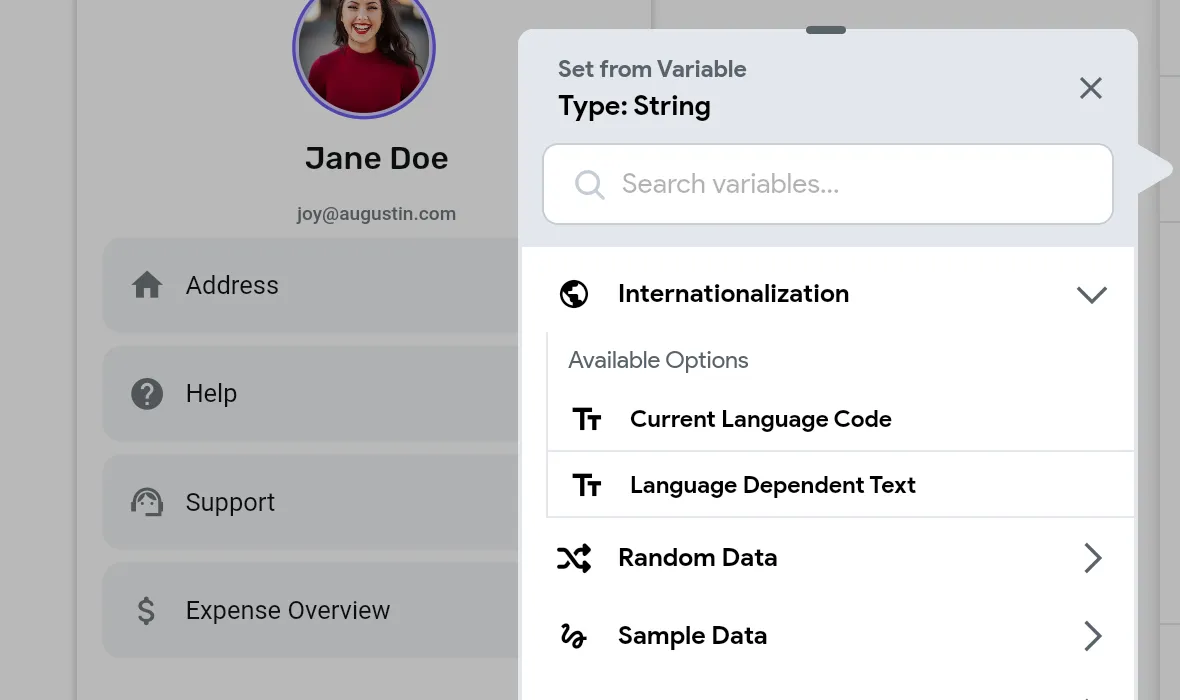Click the headset Support icon
Screen dimensions: 1180x700
[147, 502]
